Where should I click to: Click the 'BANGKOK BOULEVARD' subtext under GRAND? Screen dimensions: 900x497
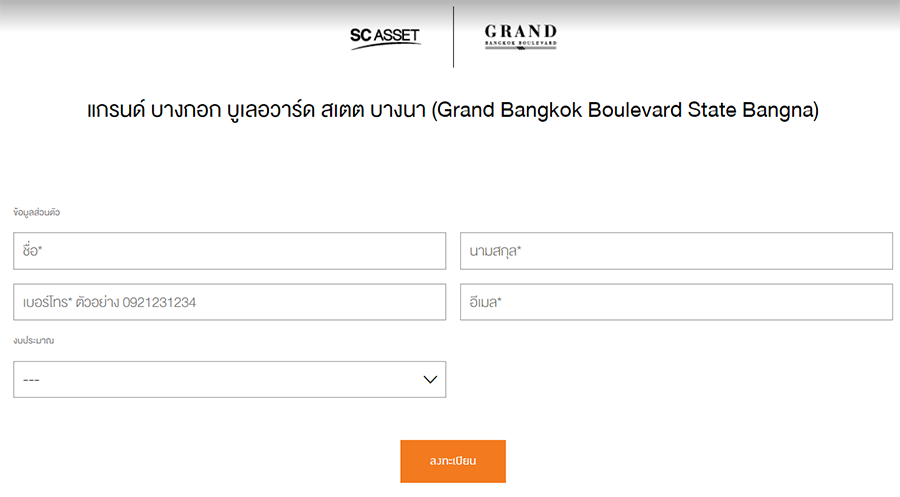click(x=520, y=44)
